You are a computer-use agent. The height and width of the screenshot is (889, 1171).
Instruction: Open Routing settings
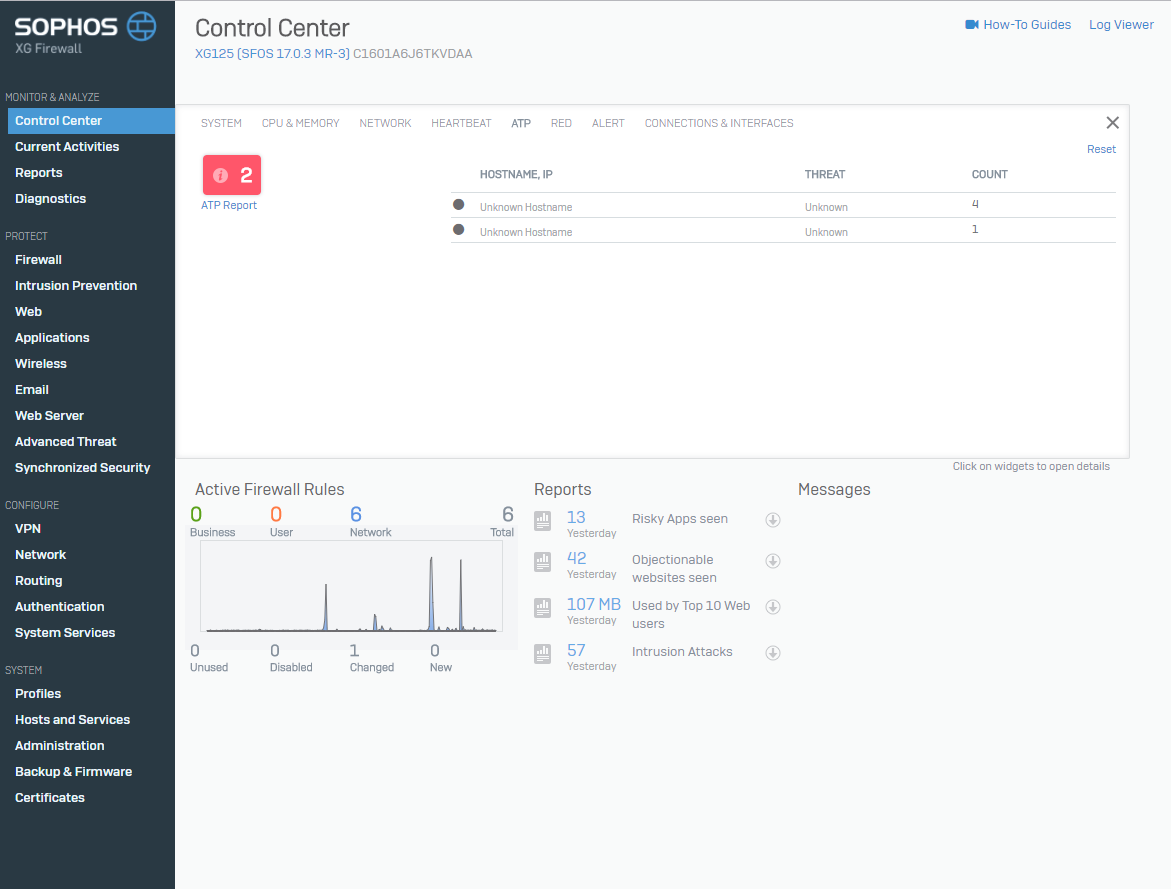(39, 580)
